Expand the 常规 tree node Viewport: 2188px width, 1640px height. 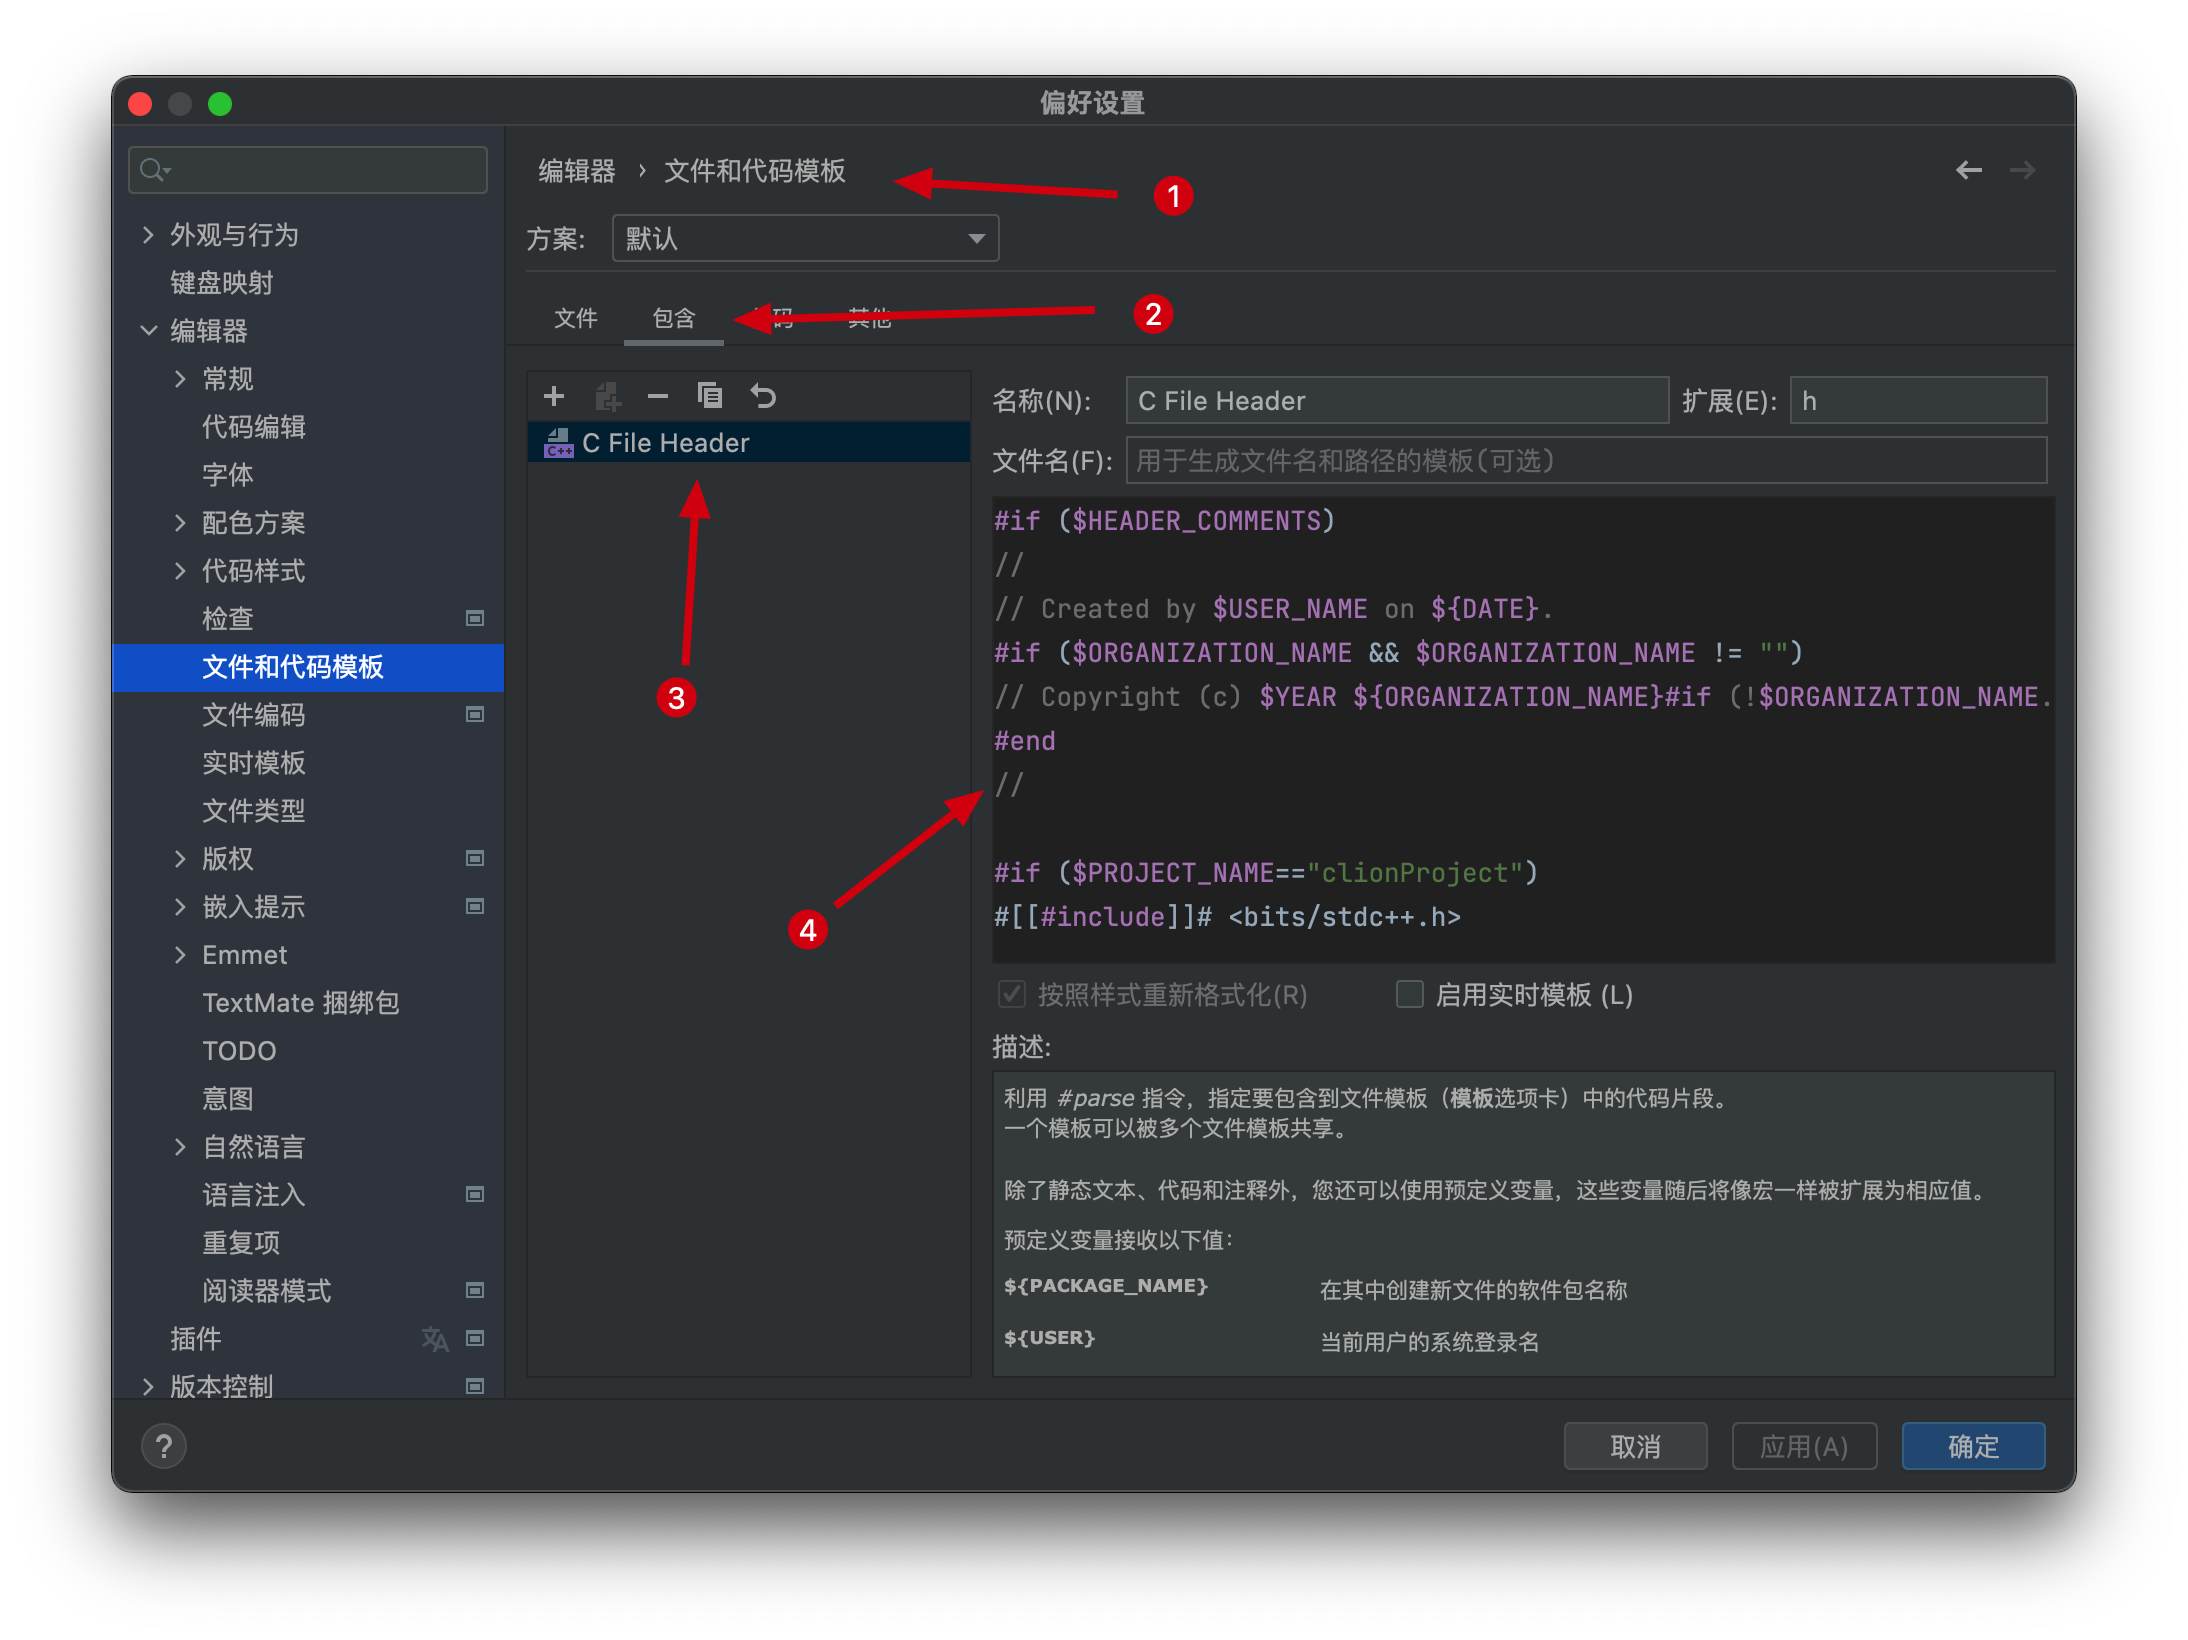coord(180,379)
